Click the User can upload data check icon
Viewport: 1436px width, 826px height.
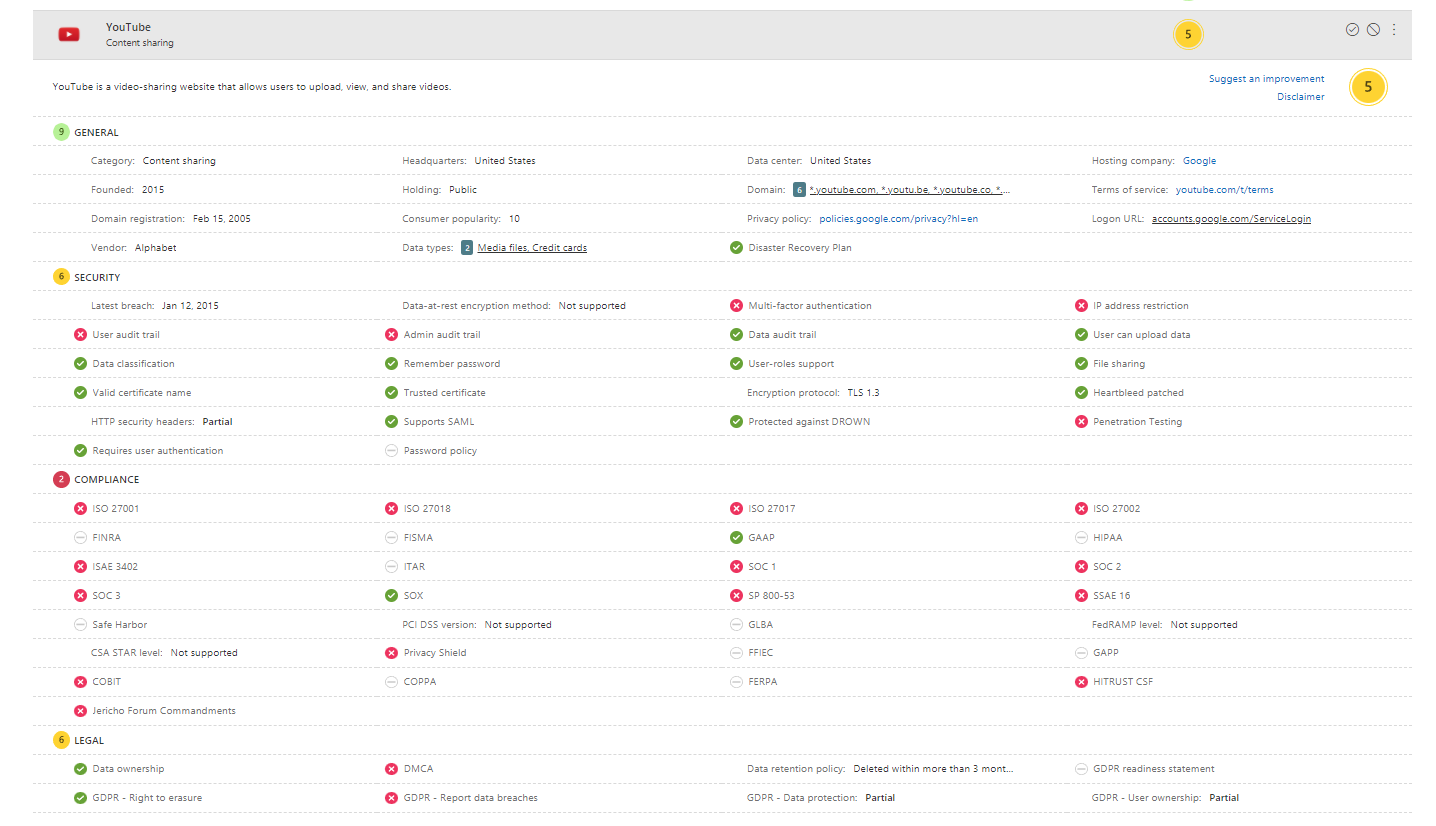(1081, 335)
